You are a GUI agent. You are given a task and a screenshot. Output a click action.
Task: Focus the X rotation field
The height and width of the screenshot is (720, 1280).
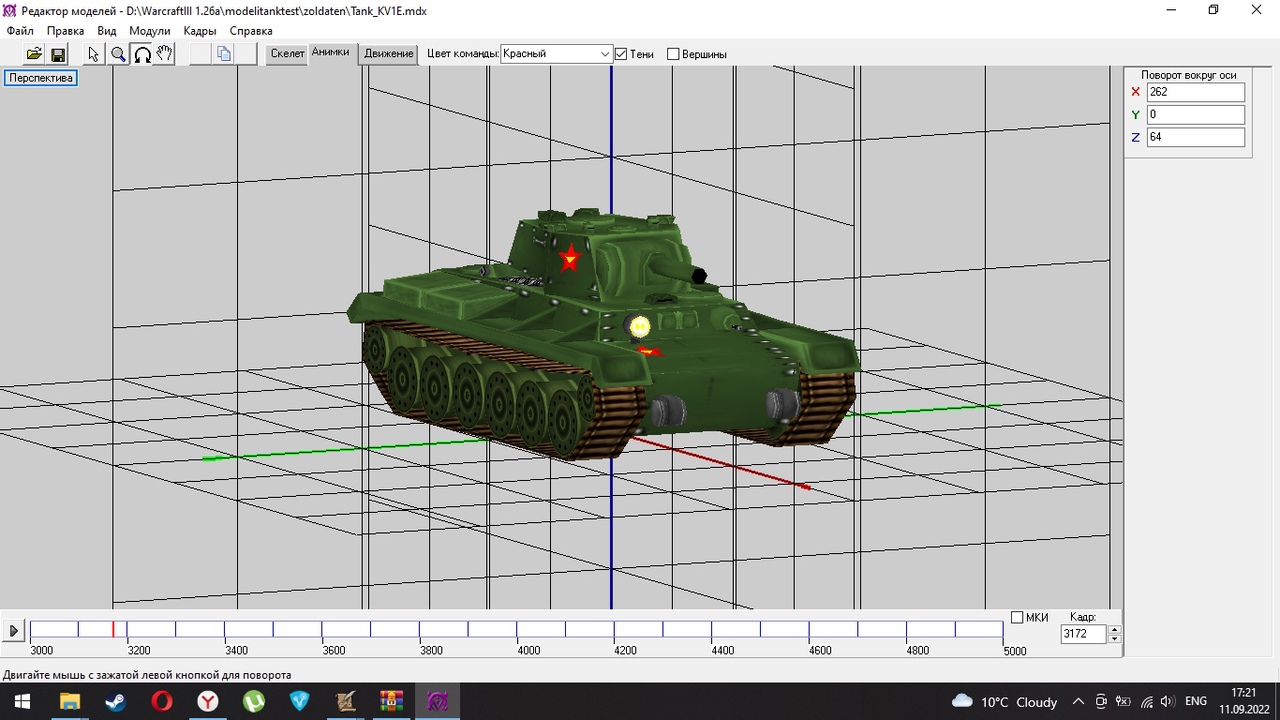(1196, 92)
